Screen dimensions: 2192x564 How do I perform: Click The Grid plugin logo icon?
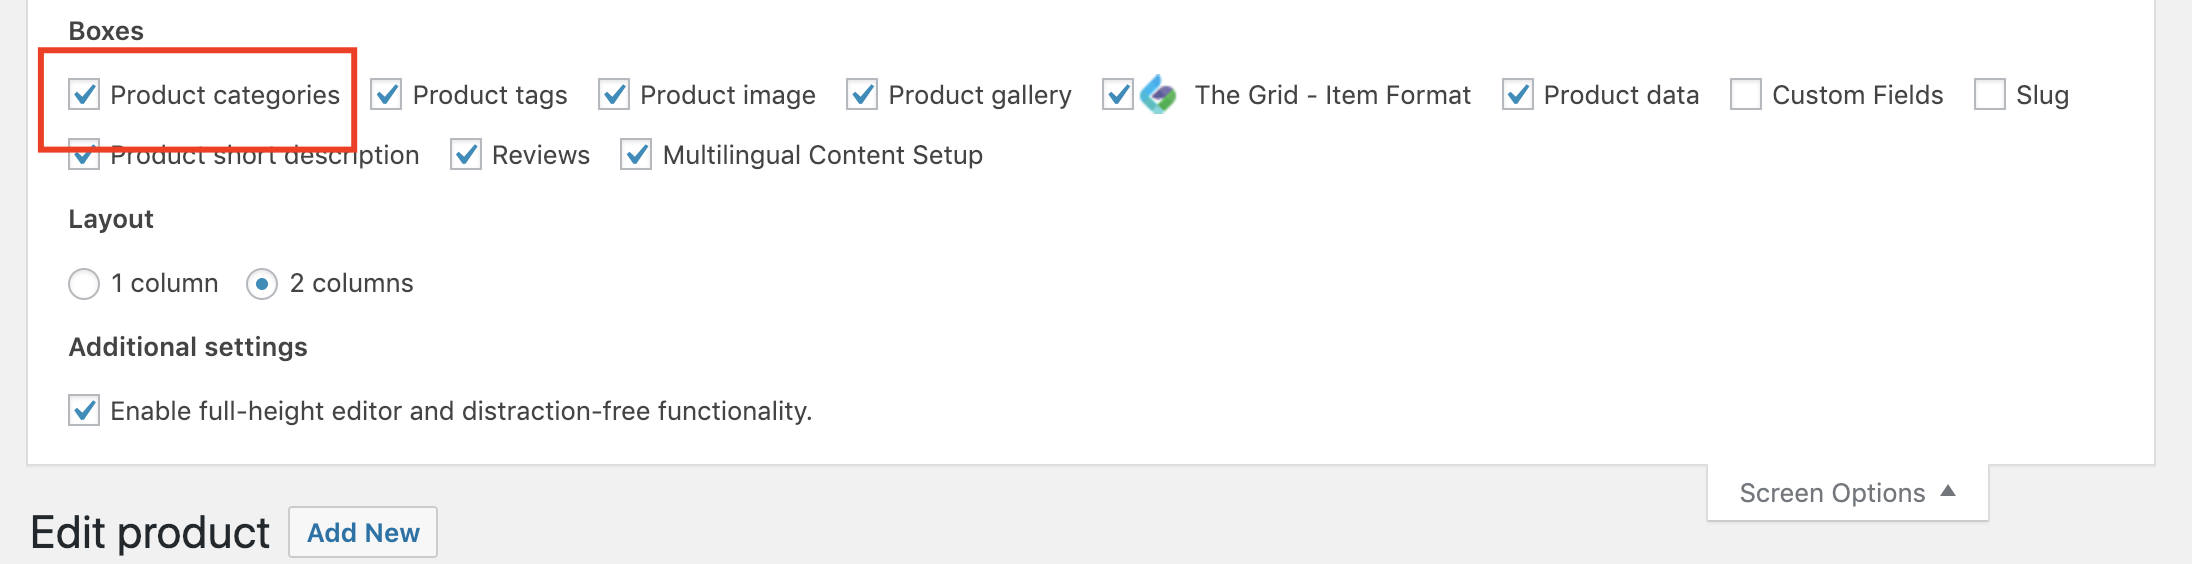click(x=1159, y=95)
